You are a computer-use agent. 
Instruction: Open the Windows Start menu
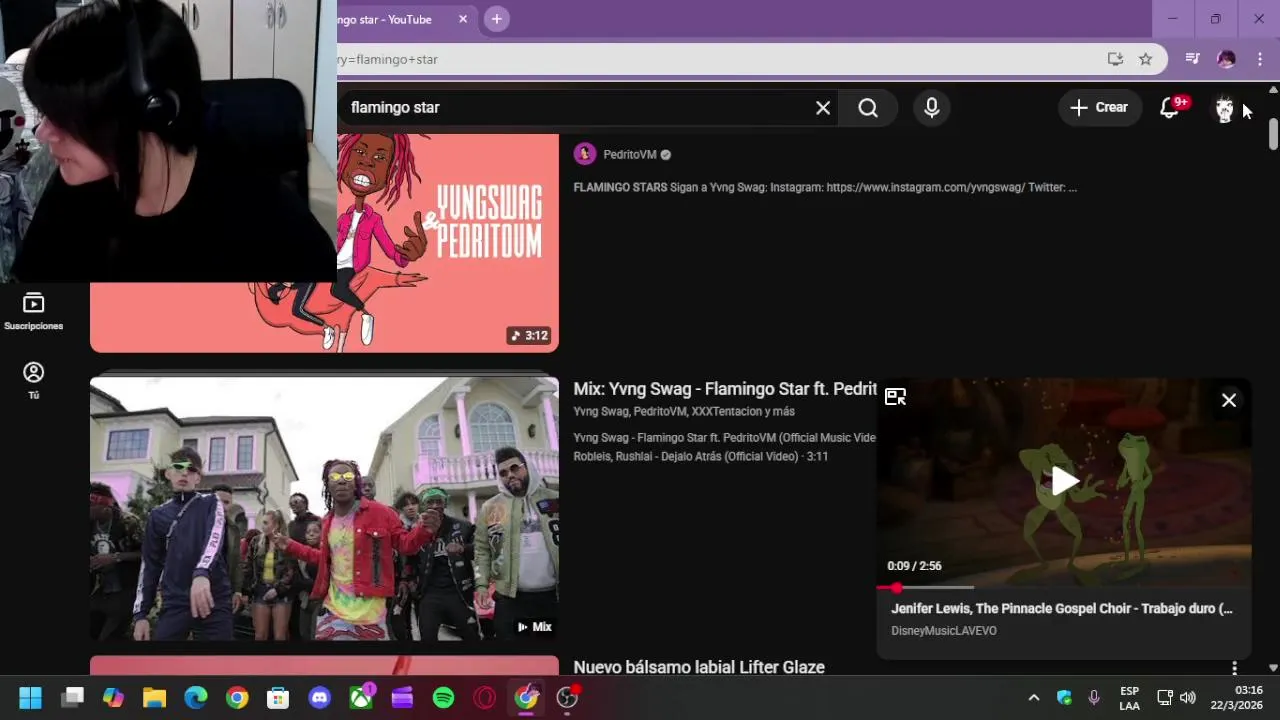coord(30,698)
